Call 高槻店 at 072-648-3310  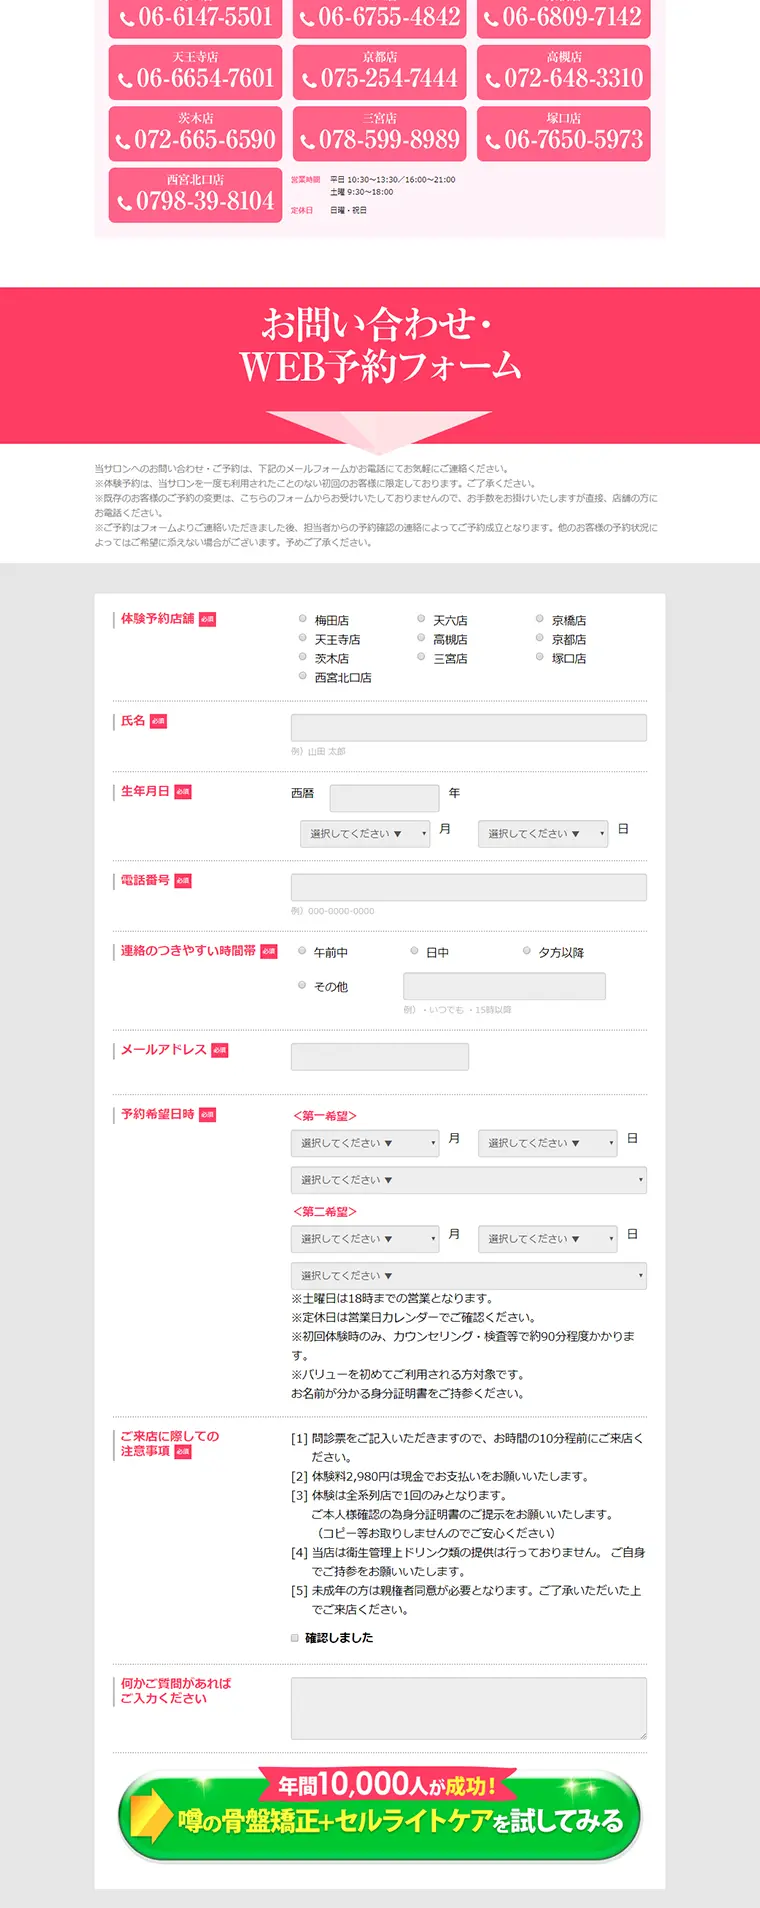point(563,72)
